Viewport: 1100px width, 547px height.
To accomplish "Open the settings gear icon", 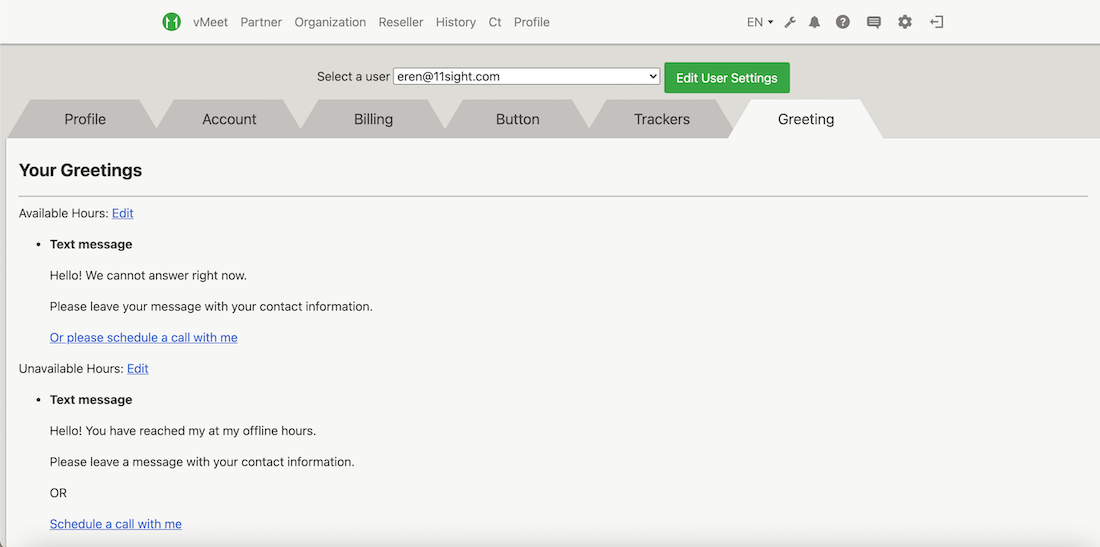I will [905, 22].
